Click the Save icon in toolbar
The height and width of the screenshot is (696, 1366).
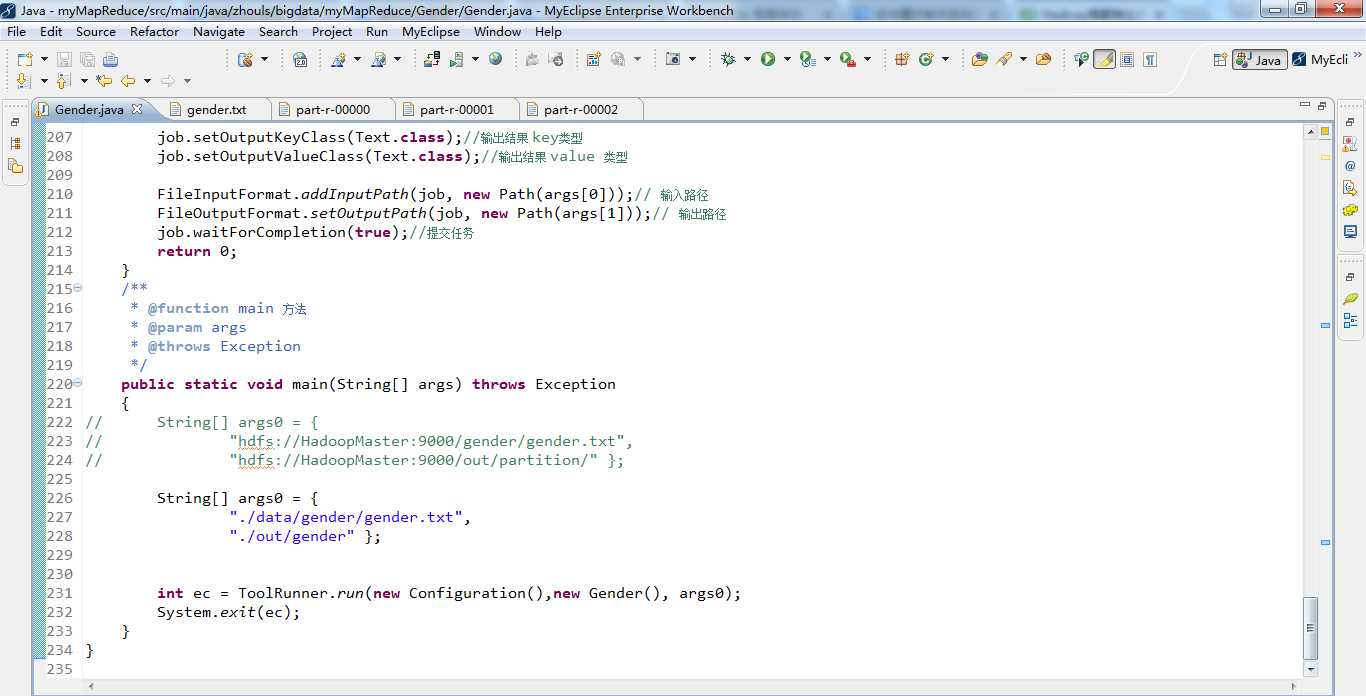[x=63, y=59]
